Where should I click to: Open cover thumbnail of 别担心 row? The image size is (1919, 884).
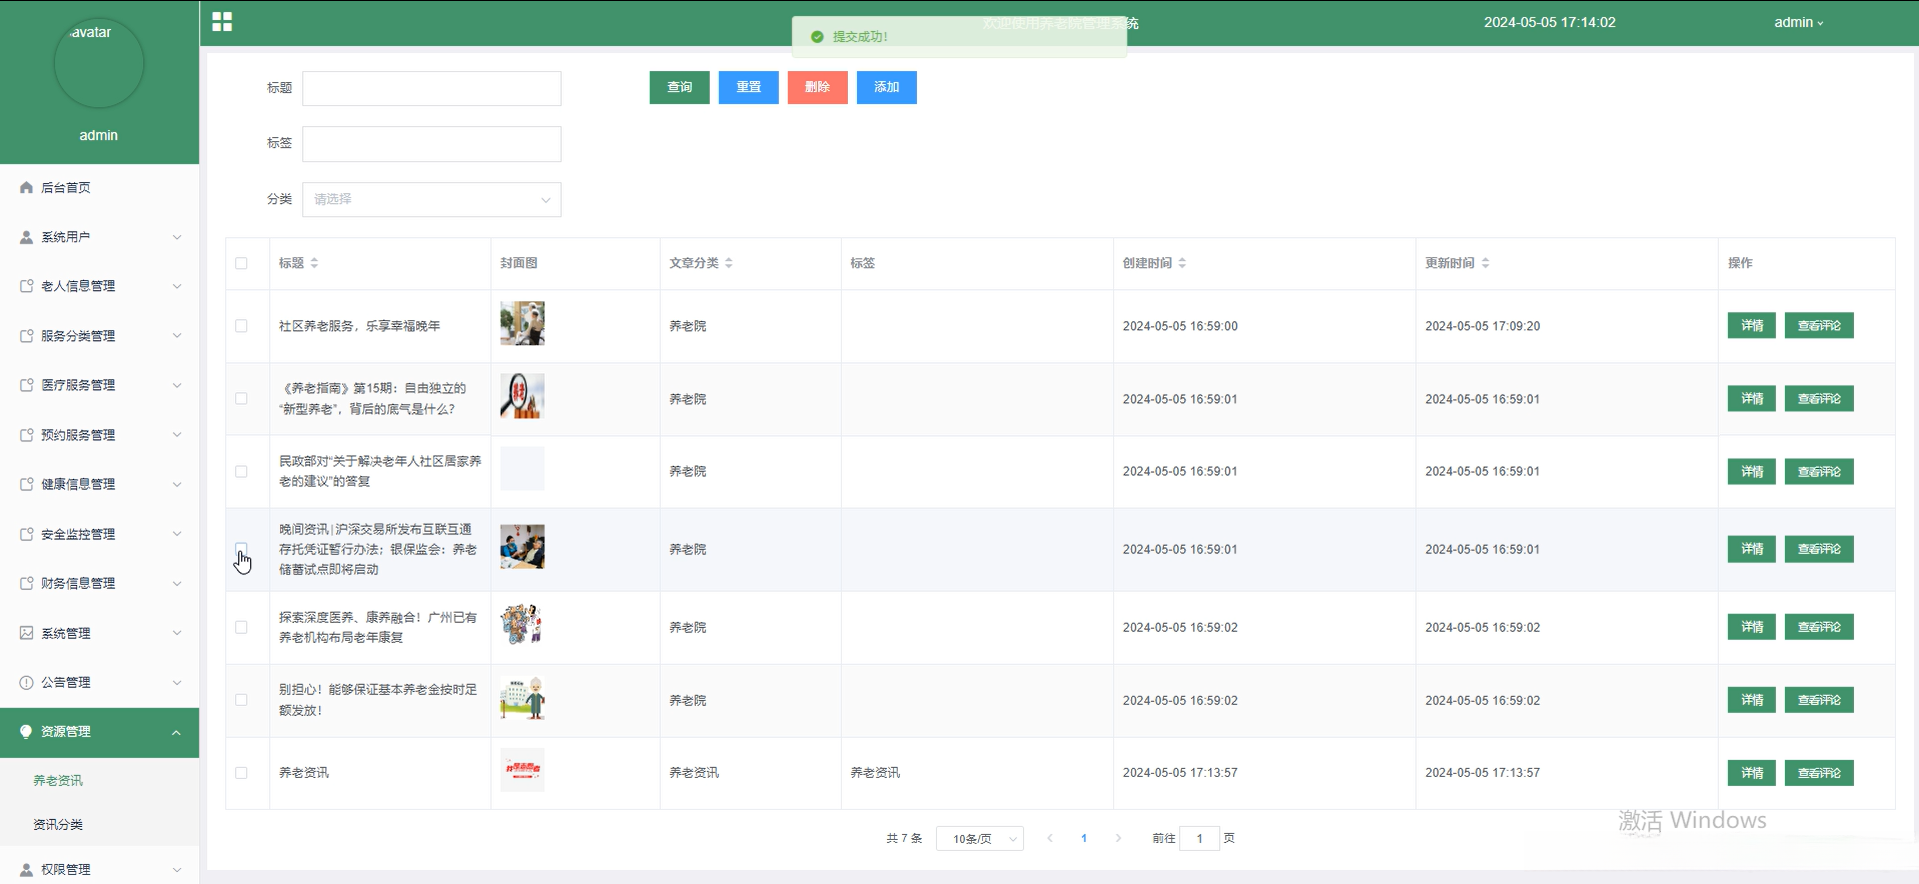(x=522, y=698)
